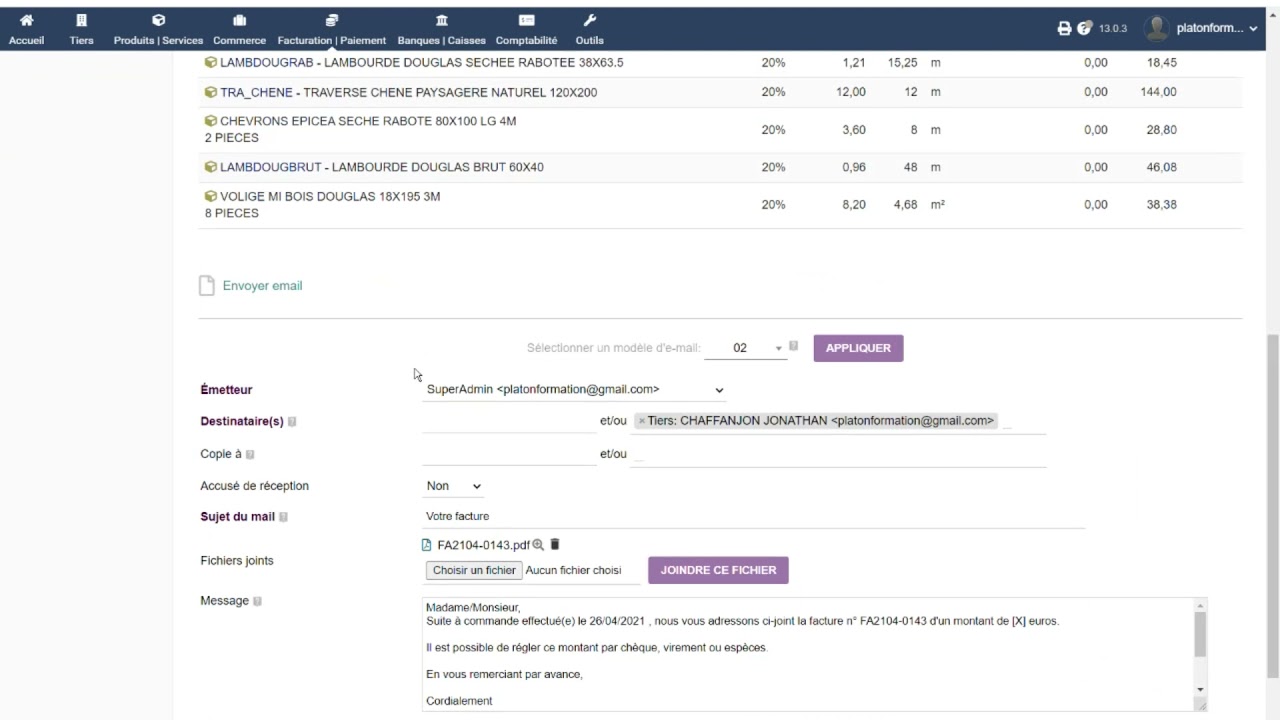This screenshot has width=1280, height=720.
Task: Click inside the Message text area
Action: tap(808, 655)
